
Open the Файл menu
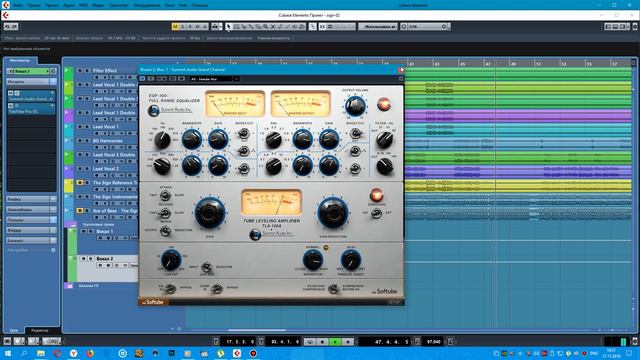pos(18,5)
